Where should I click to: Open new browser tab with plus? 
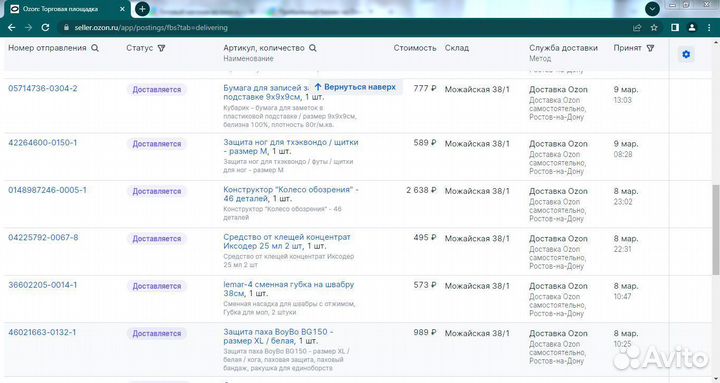click(x=142, y=9)
